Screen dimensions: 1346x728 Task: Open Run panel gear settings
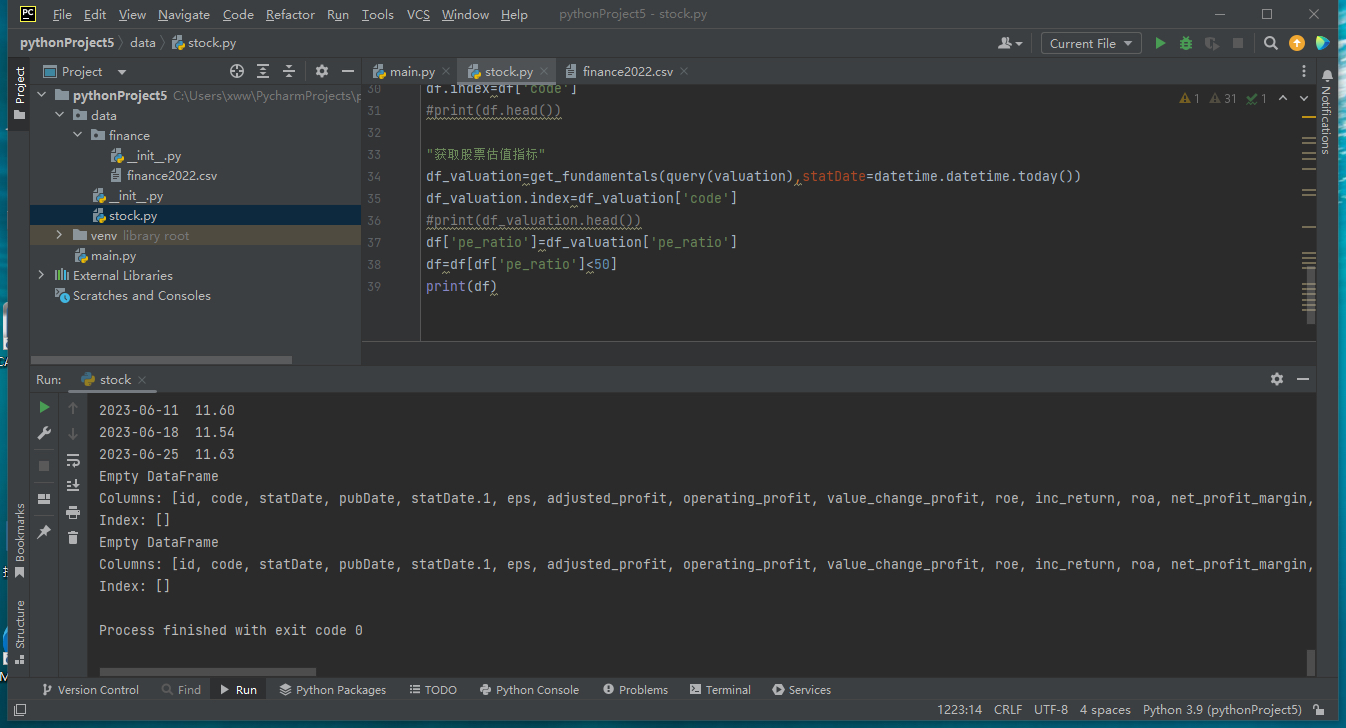[1277, 379]
